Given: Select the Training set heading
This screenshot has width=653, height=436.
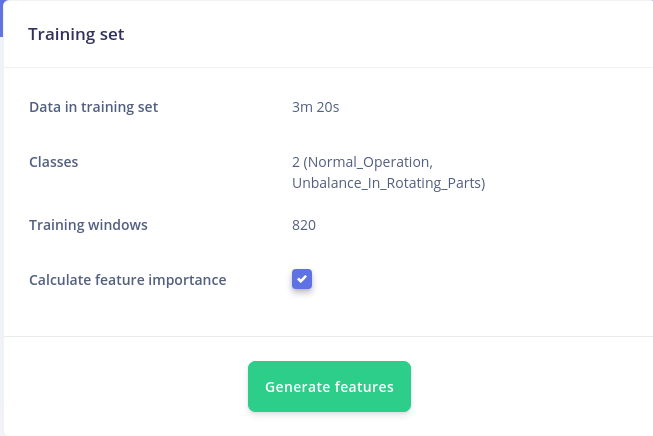Looking at the screenshot, I should (x=76, y=34).
